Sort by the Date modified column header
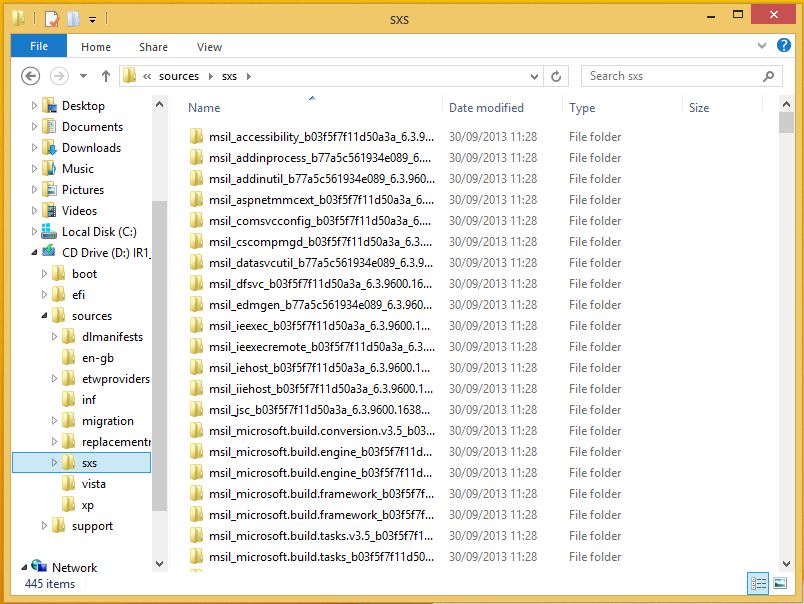Viewport: 804px width, 604px height. (486, 108)
